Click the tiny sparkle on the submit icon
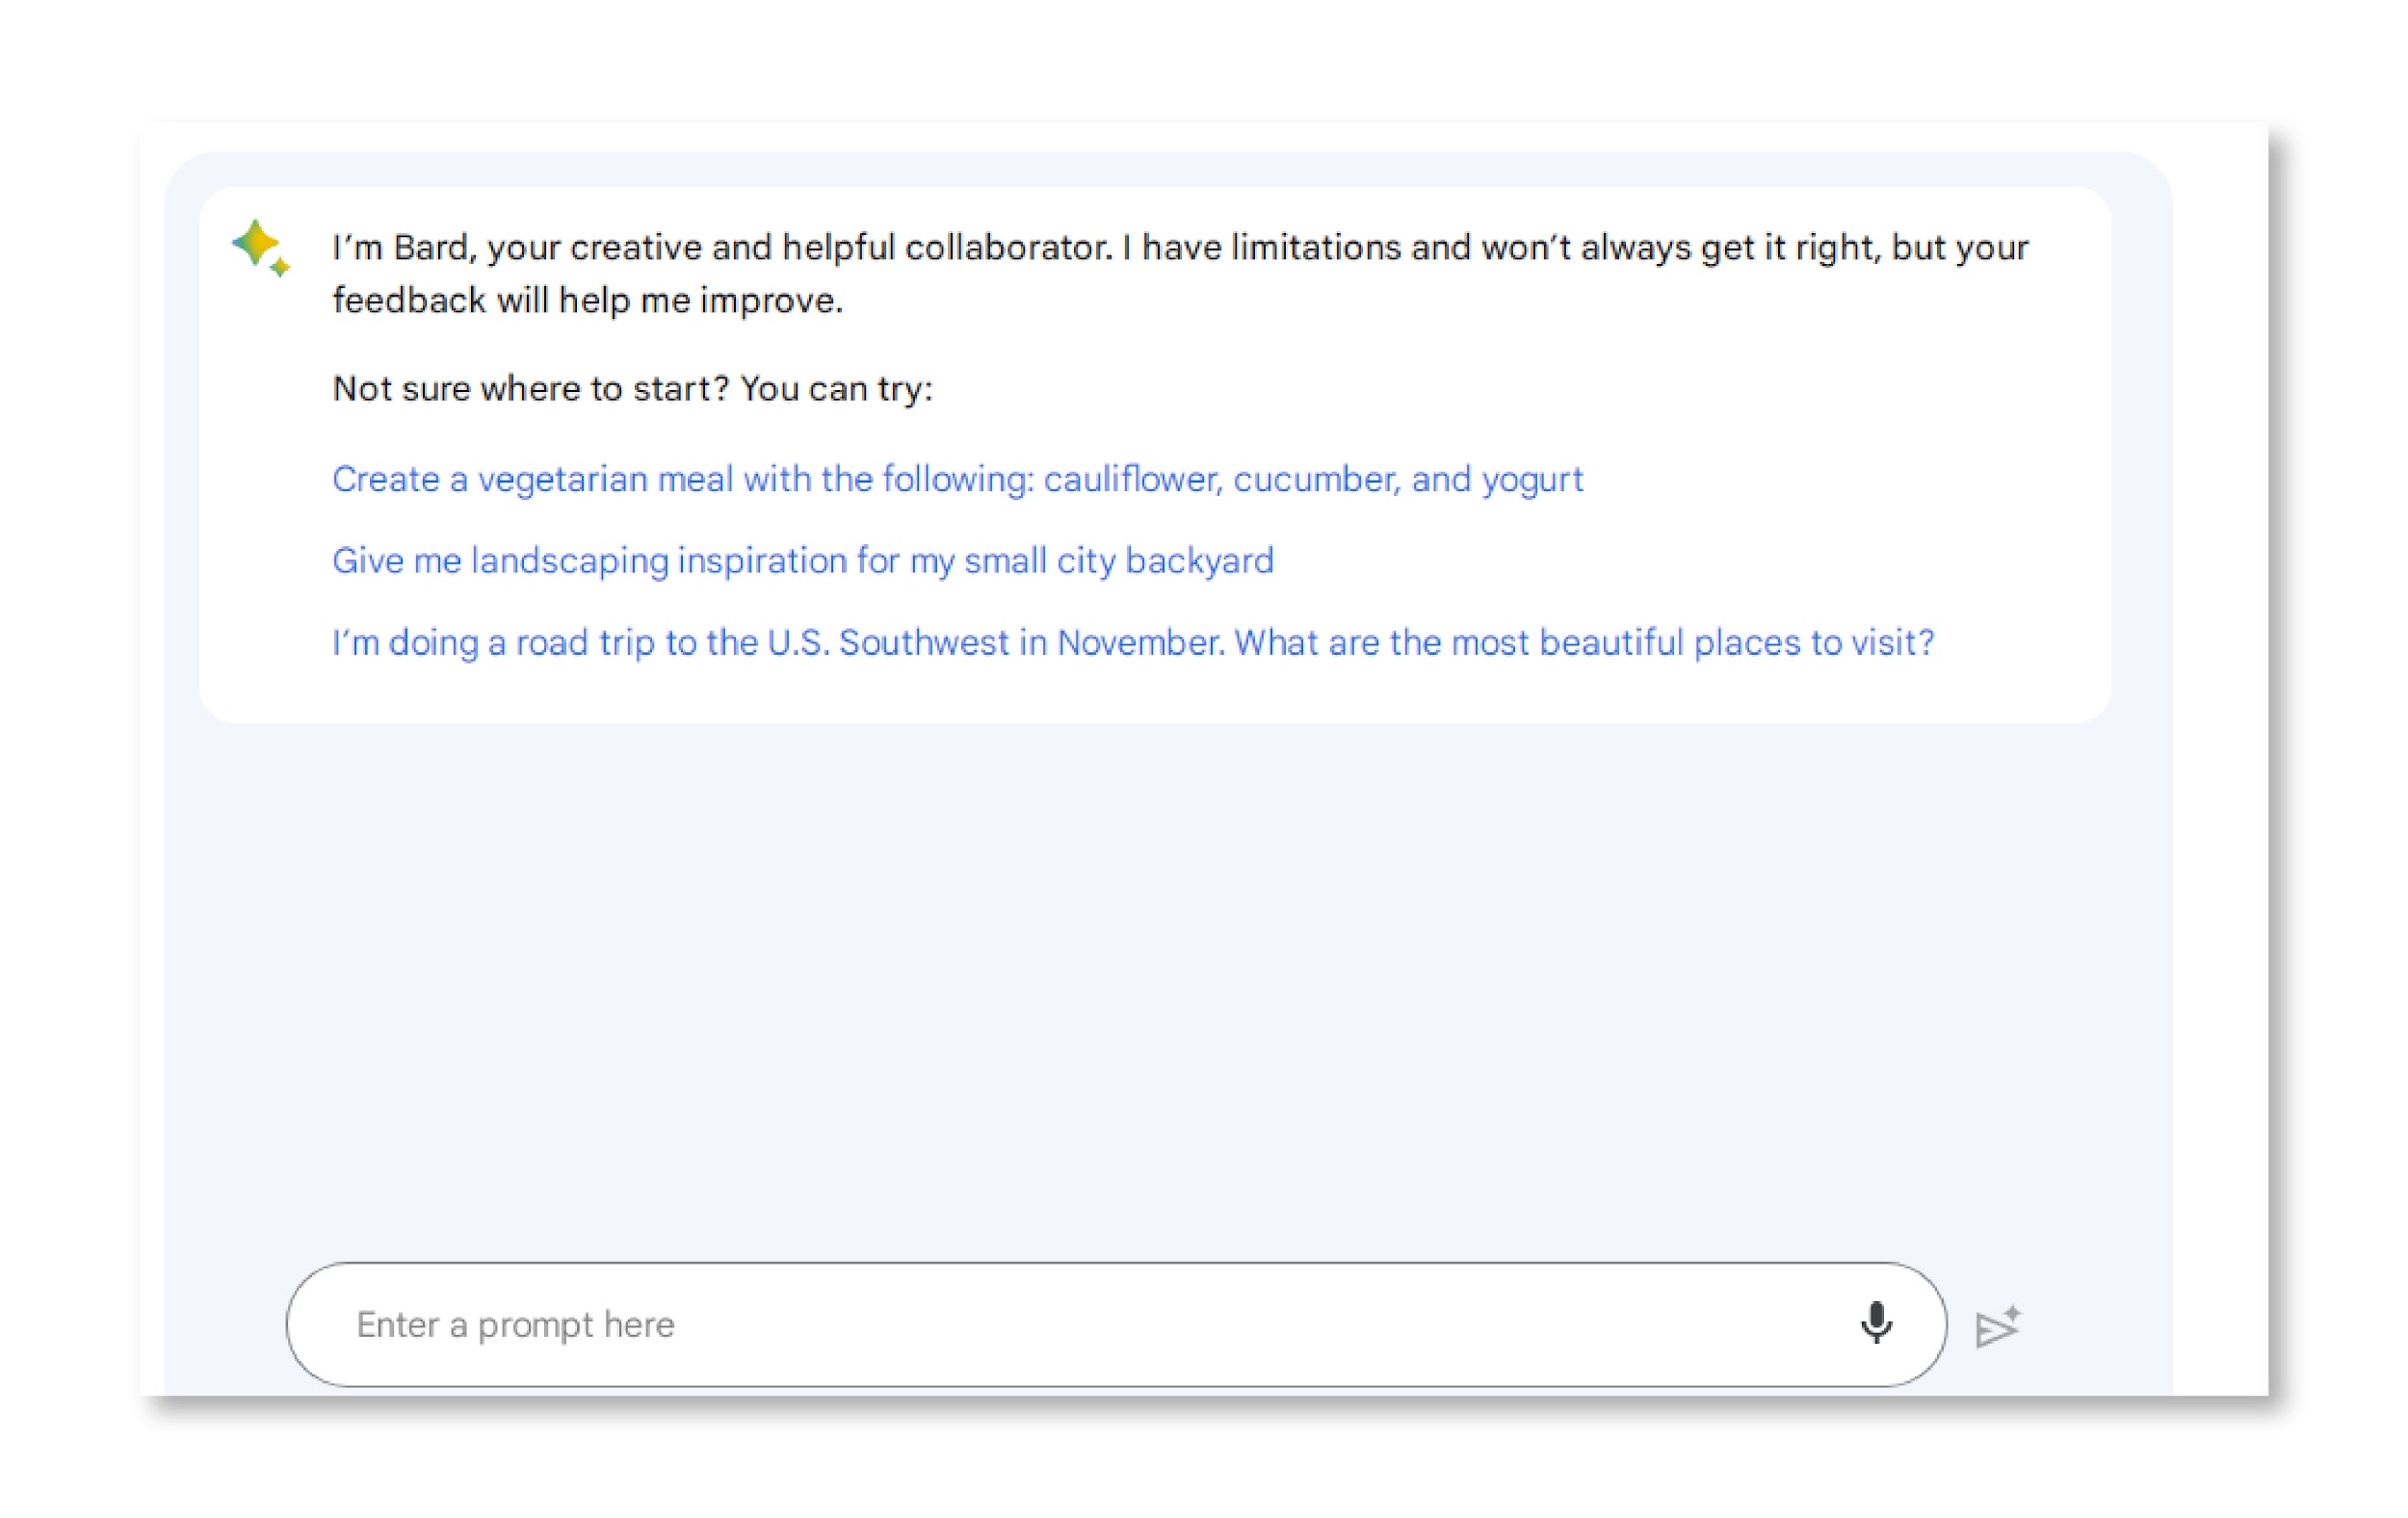Image resolution: width=2408 pixels, height=1518 pixels. click(x=2013, y=1312)
